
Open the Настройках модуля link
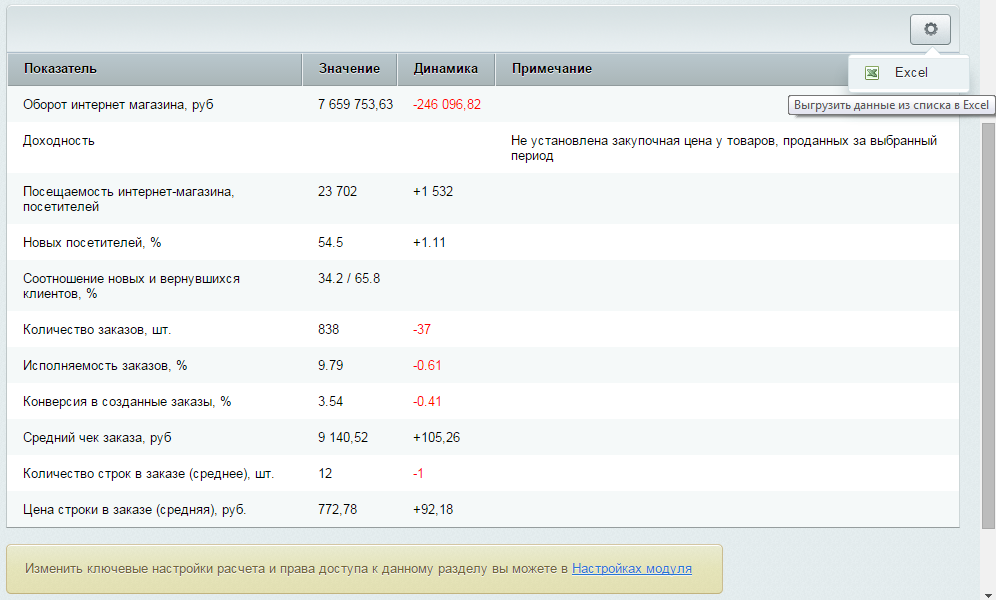click(631, 568)
